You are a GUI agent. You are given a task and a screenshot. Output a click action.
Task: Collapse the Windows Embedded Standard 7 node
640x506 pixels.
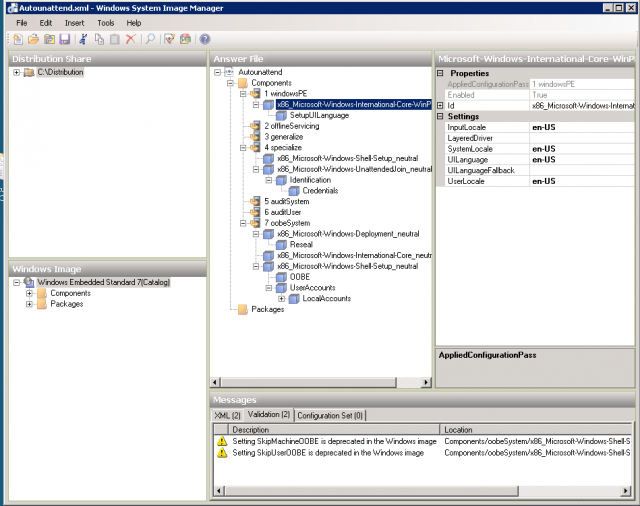[x=16, y=282]
